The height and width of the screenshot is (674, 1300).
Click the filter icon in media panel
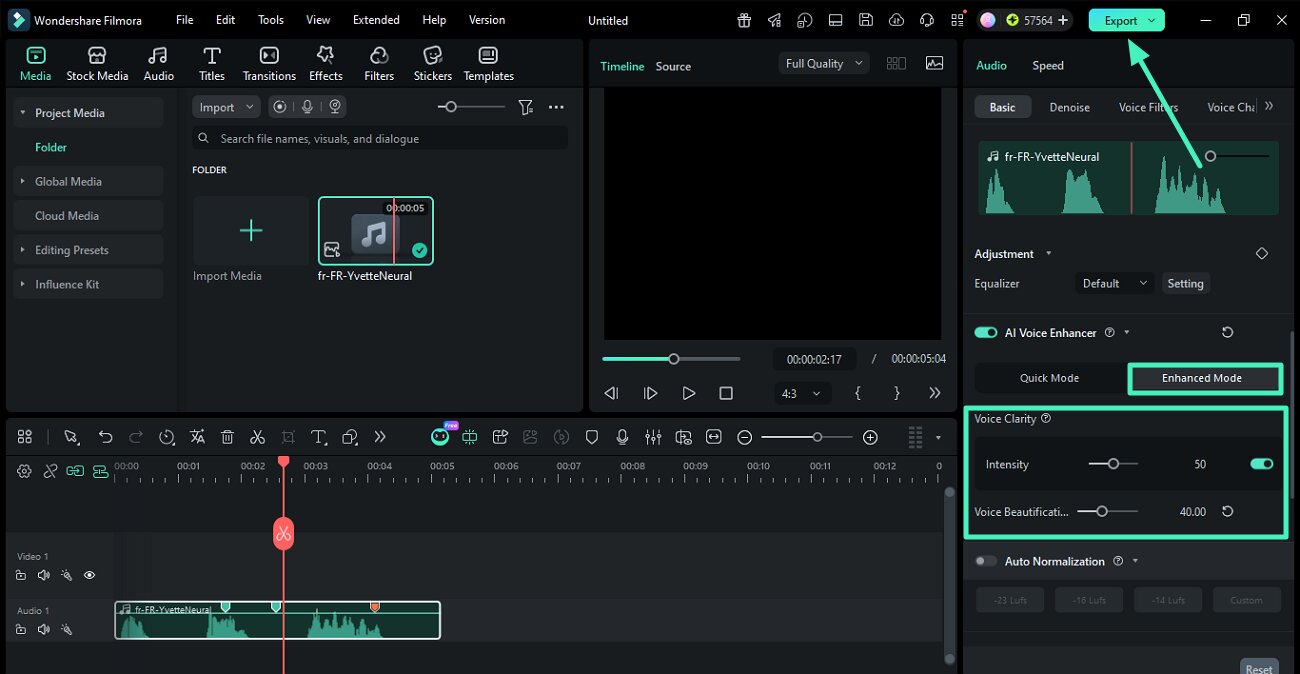click(526, 107)
